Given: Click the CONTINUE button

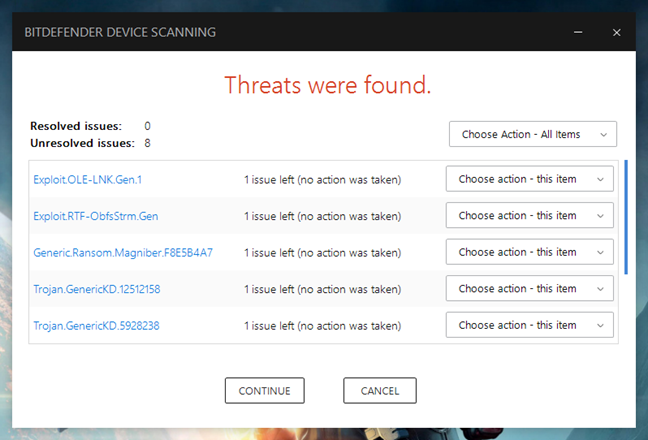Looking at the screenshot, I should [264, 390].
